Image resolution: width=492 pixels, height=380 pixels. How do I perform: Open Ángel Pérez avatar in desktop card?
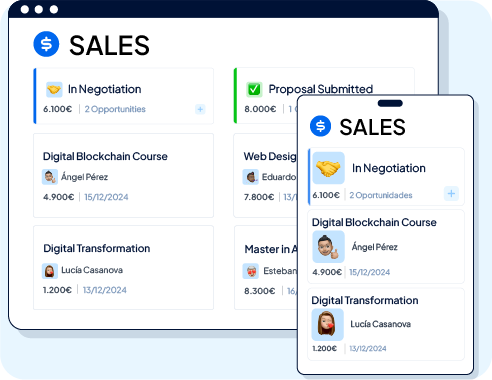tap(50, 177)
